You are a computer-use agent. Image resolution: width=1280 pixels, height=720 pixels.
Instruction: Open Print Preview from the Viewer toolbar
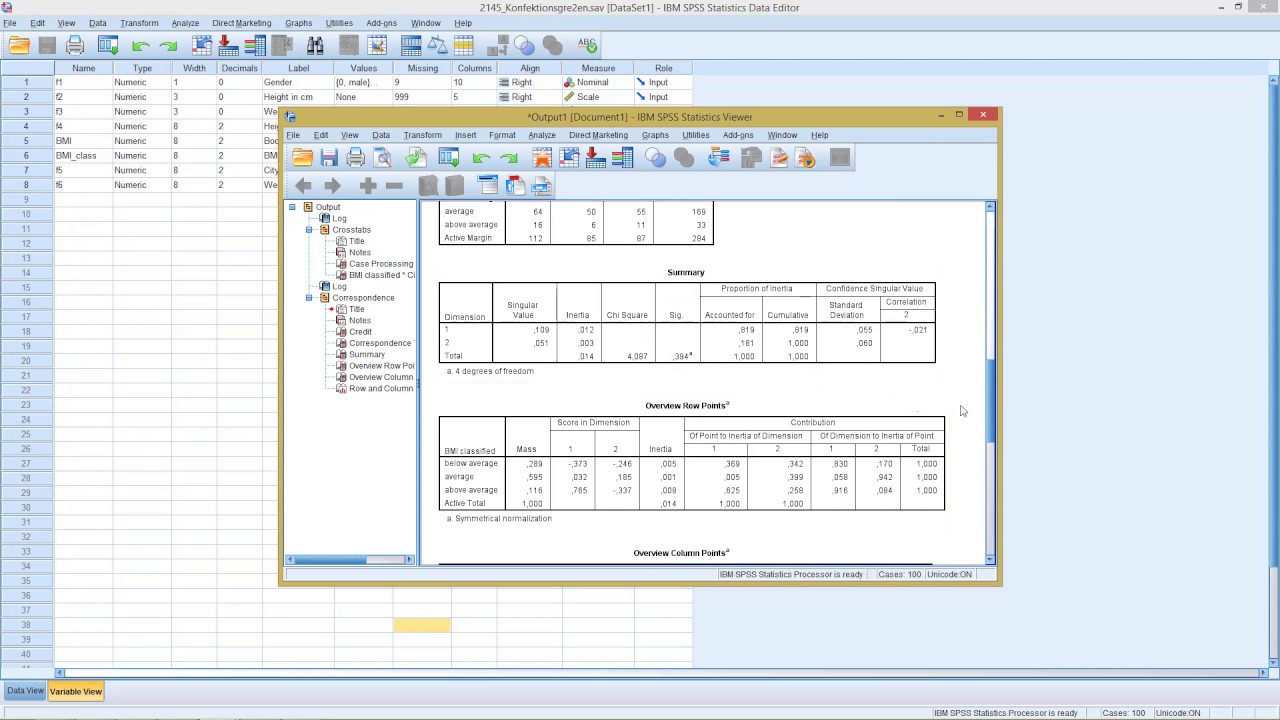pyautogui.click(x=382, y=158)
